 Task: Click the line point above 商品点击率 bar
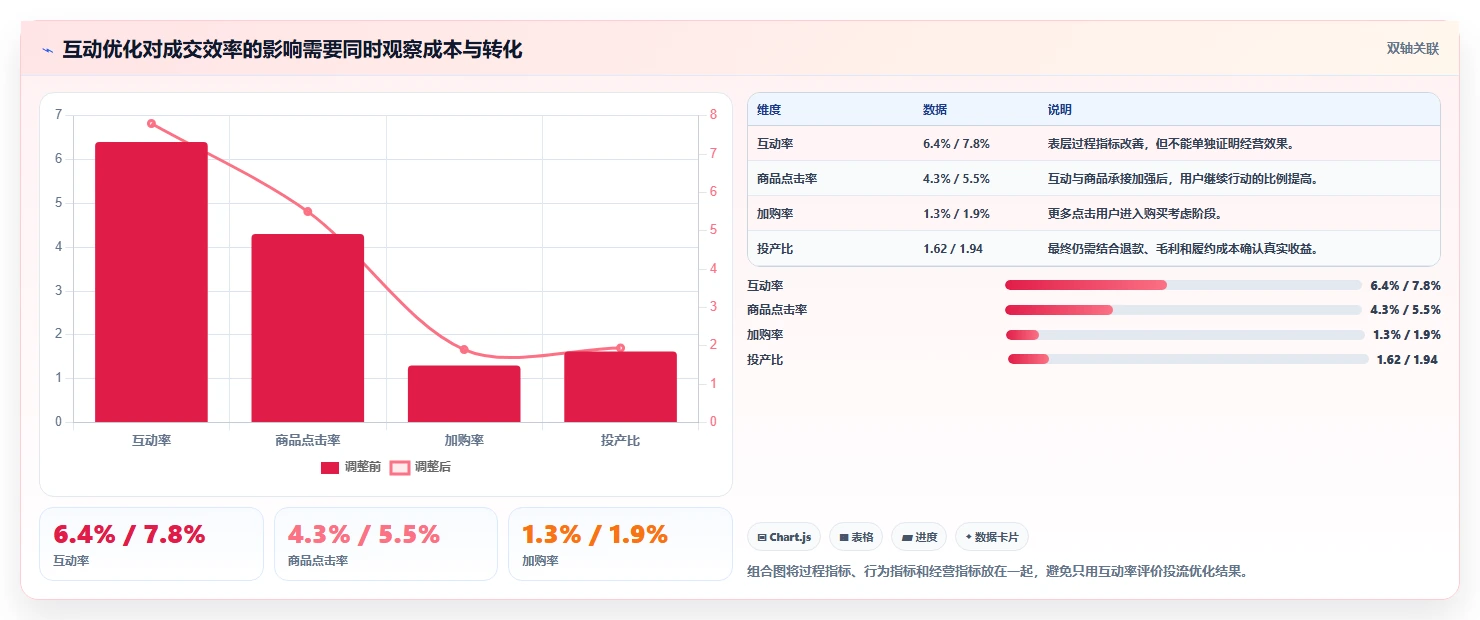point(308,211)
